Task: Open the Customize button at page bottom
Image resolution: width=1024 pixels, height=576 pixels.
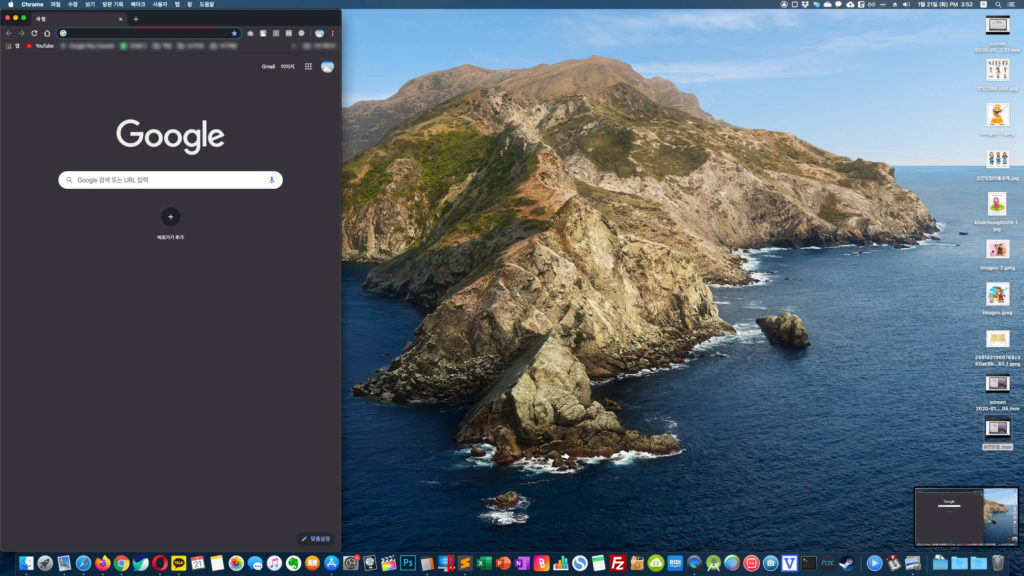Action: tap(317, 539)
